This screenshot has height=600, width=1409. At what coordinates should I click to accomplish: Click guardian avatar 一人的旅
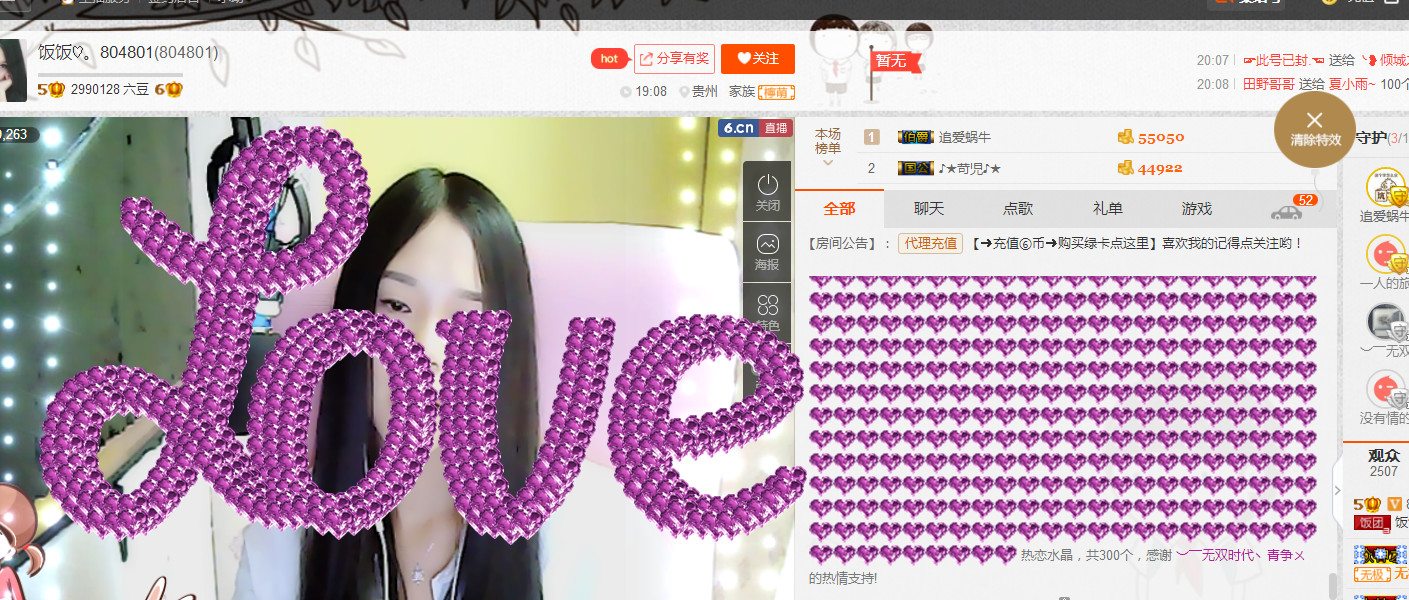[x=1385, y=254]
